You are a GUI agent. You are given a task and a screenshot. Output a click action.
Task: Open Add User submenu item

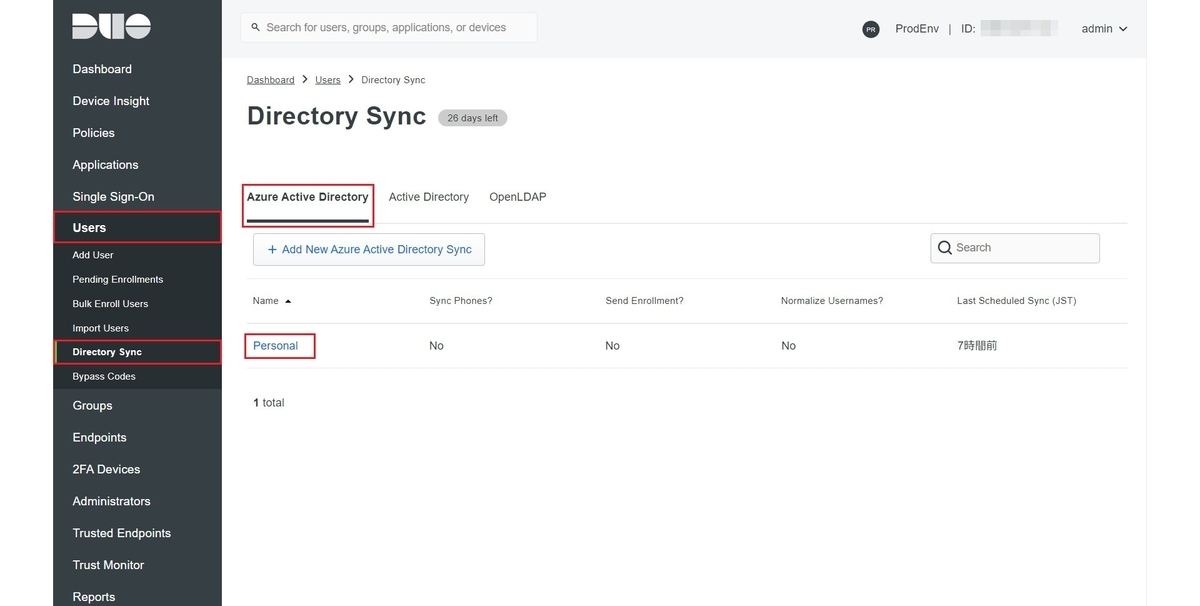pyautogui.click(x=93, y=255)
